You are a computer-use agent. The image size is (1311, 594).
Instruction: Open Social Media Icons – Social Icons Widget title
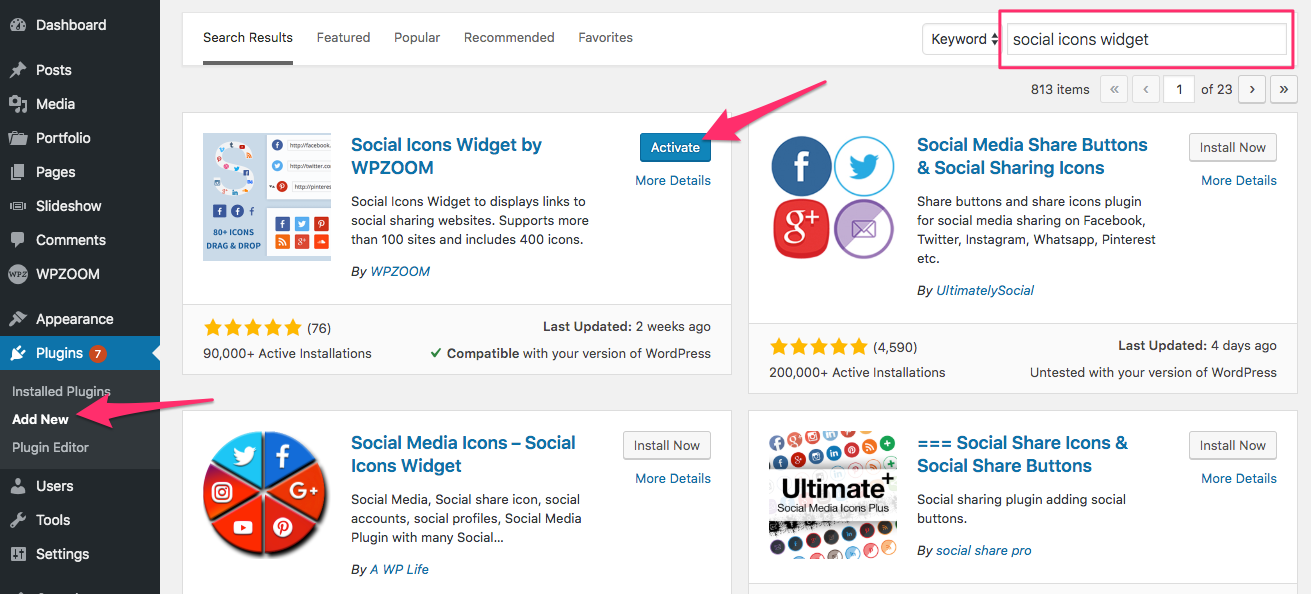[x=463, y=454]
